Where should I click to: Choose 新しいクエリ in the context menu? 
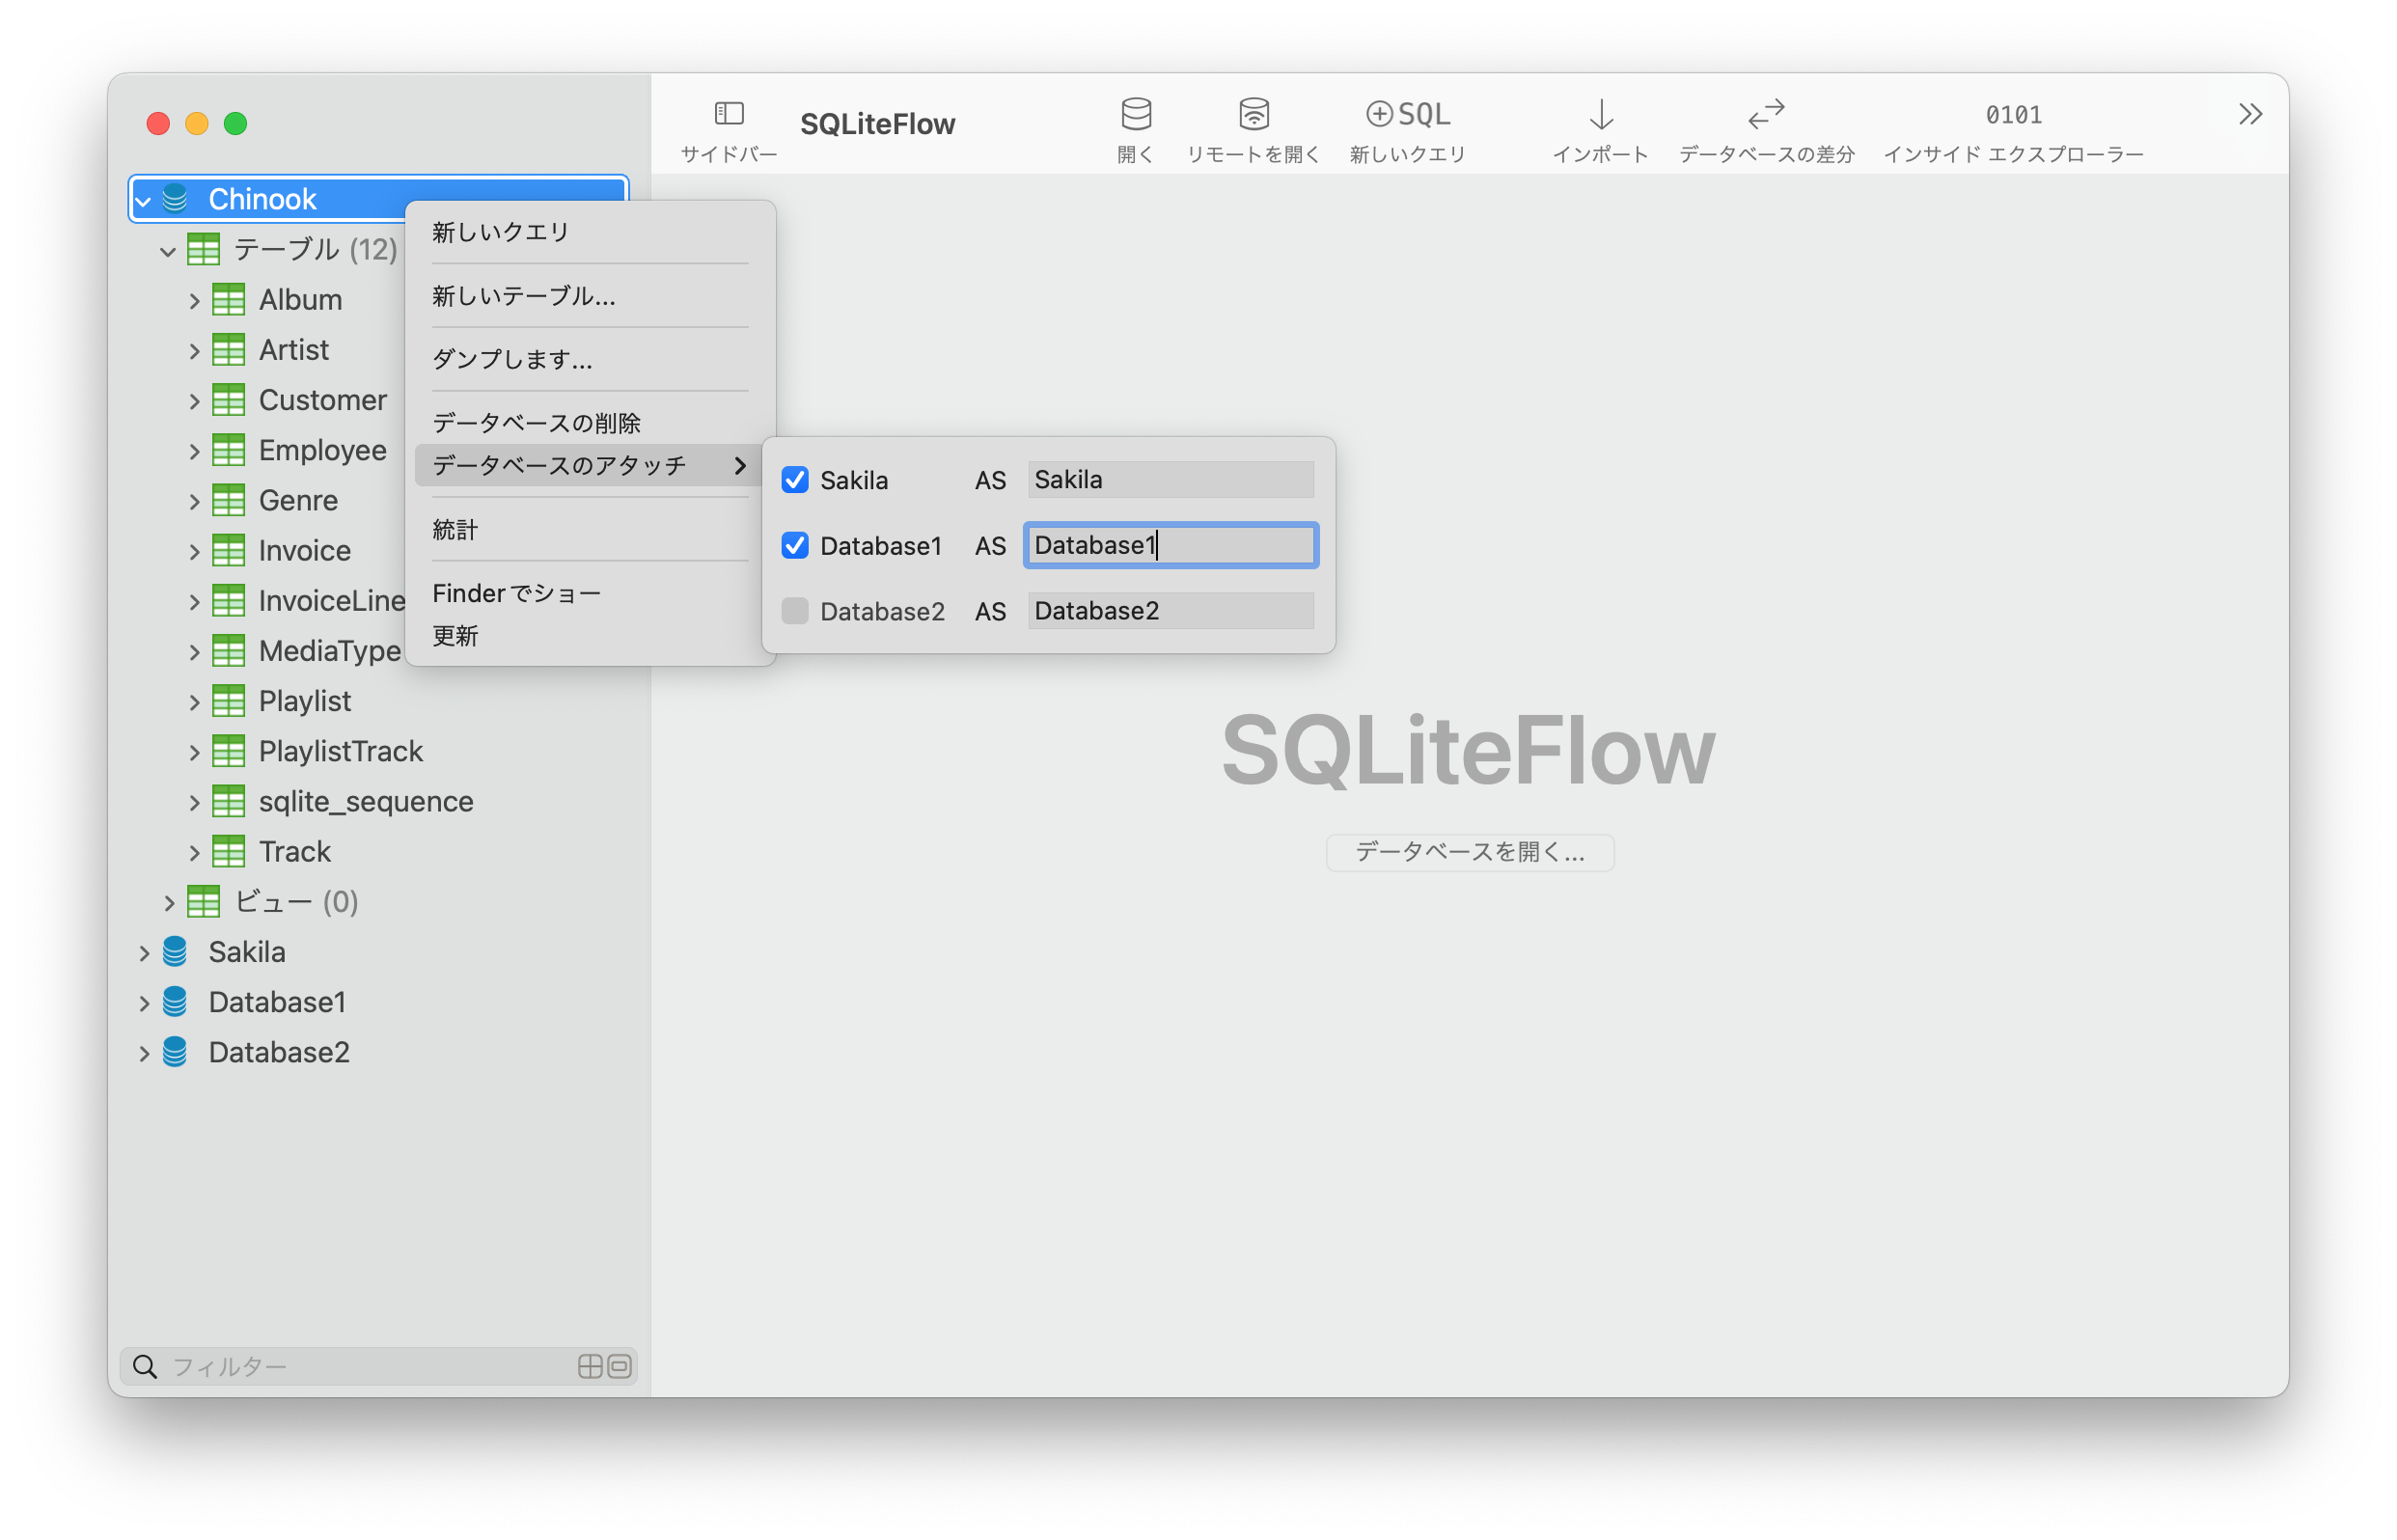590,232
